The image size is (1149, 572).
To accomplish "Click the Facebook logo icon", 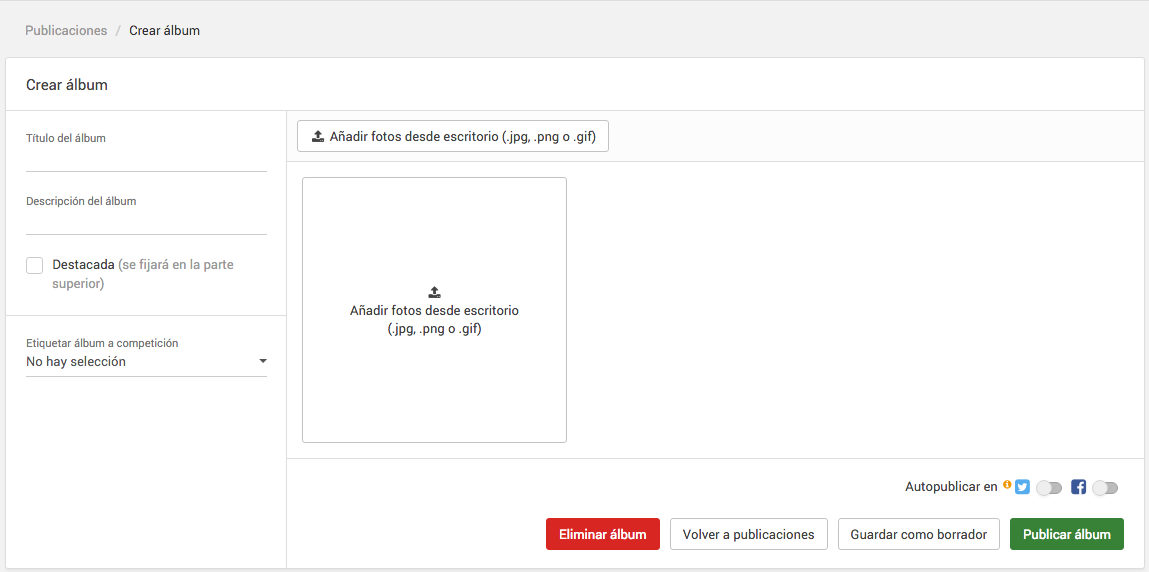I will (x=1078, y=487).
